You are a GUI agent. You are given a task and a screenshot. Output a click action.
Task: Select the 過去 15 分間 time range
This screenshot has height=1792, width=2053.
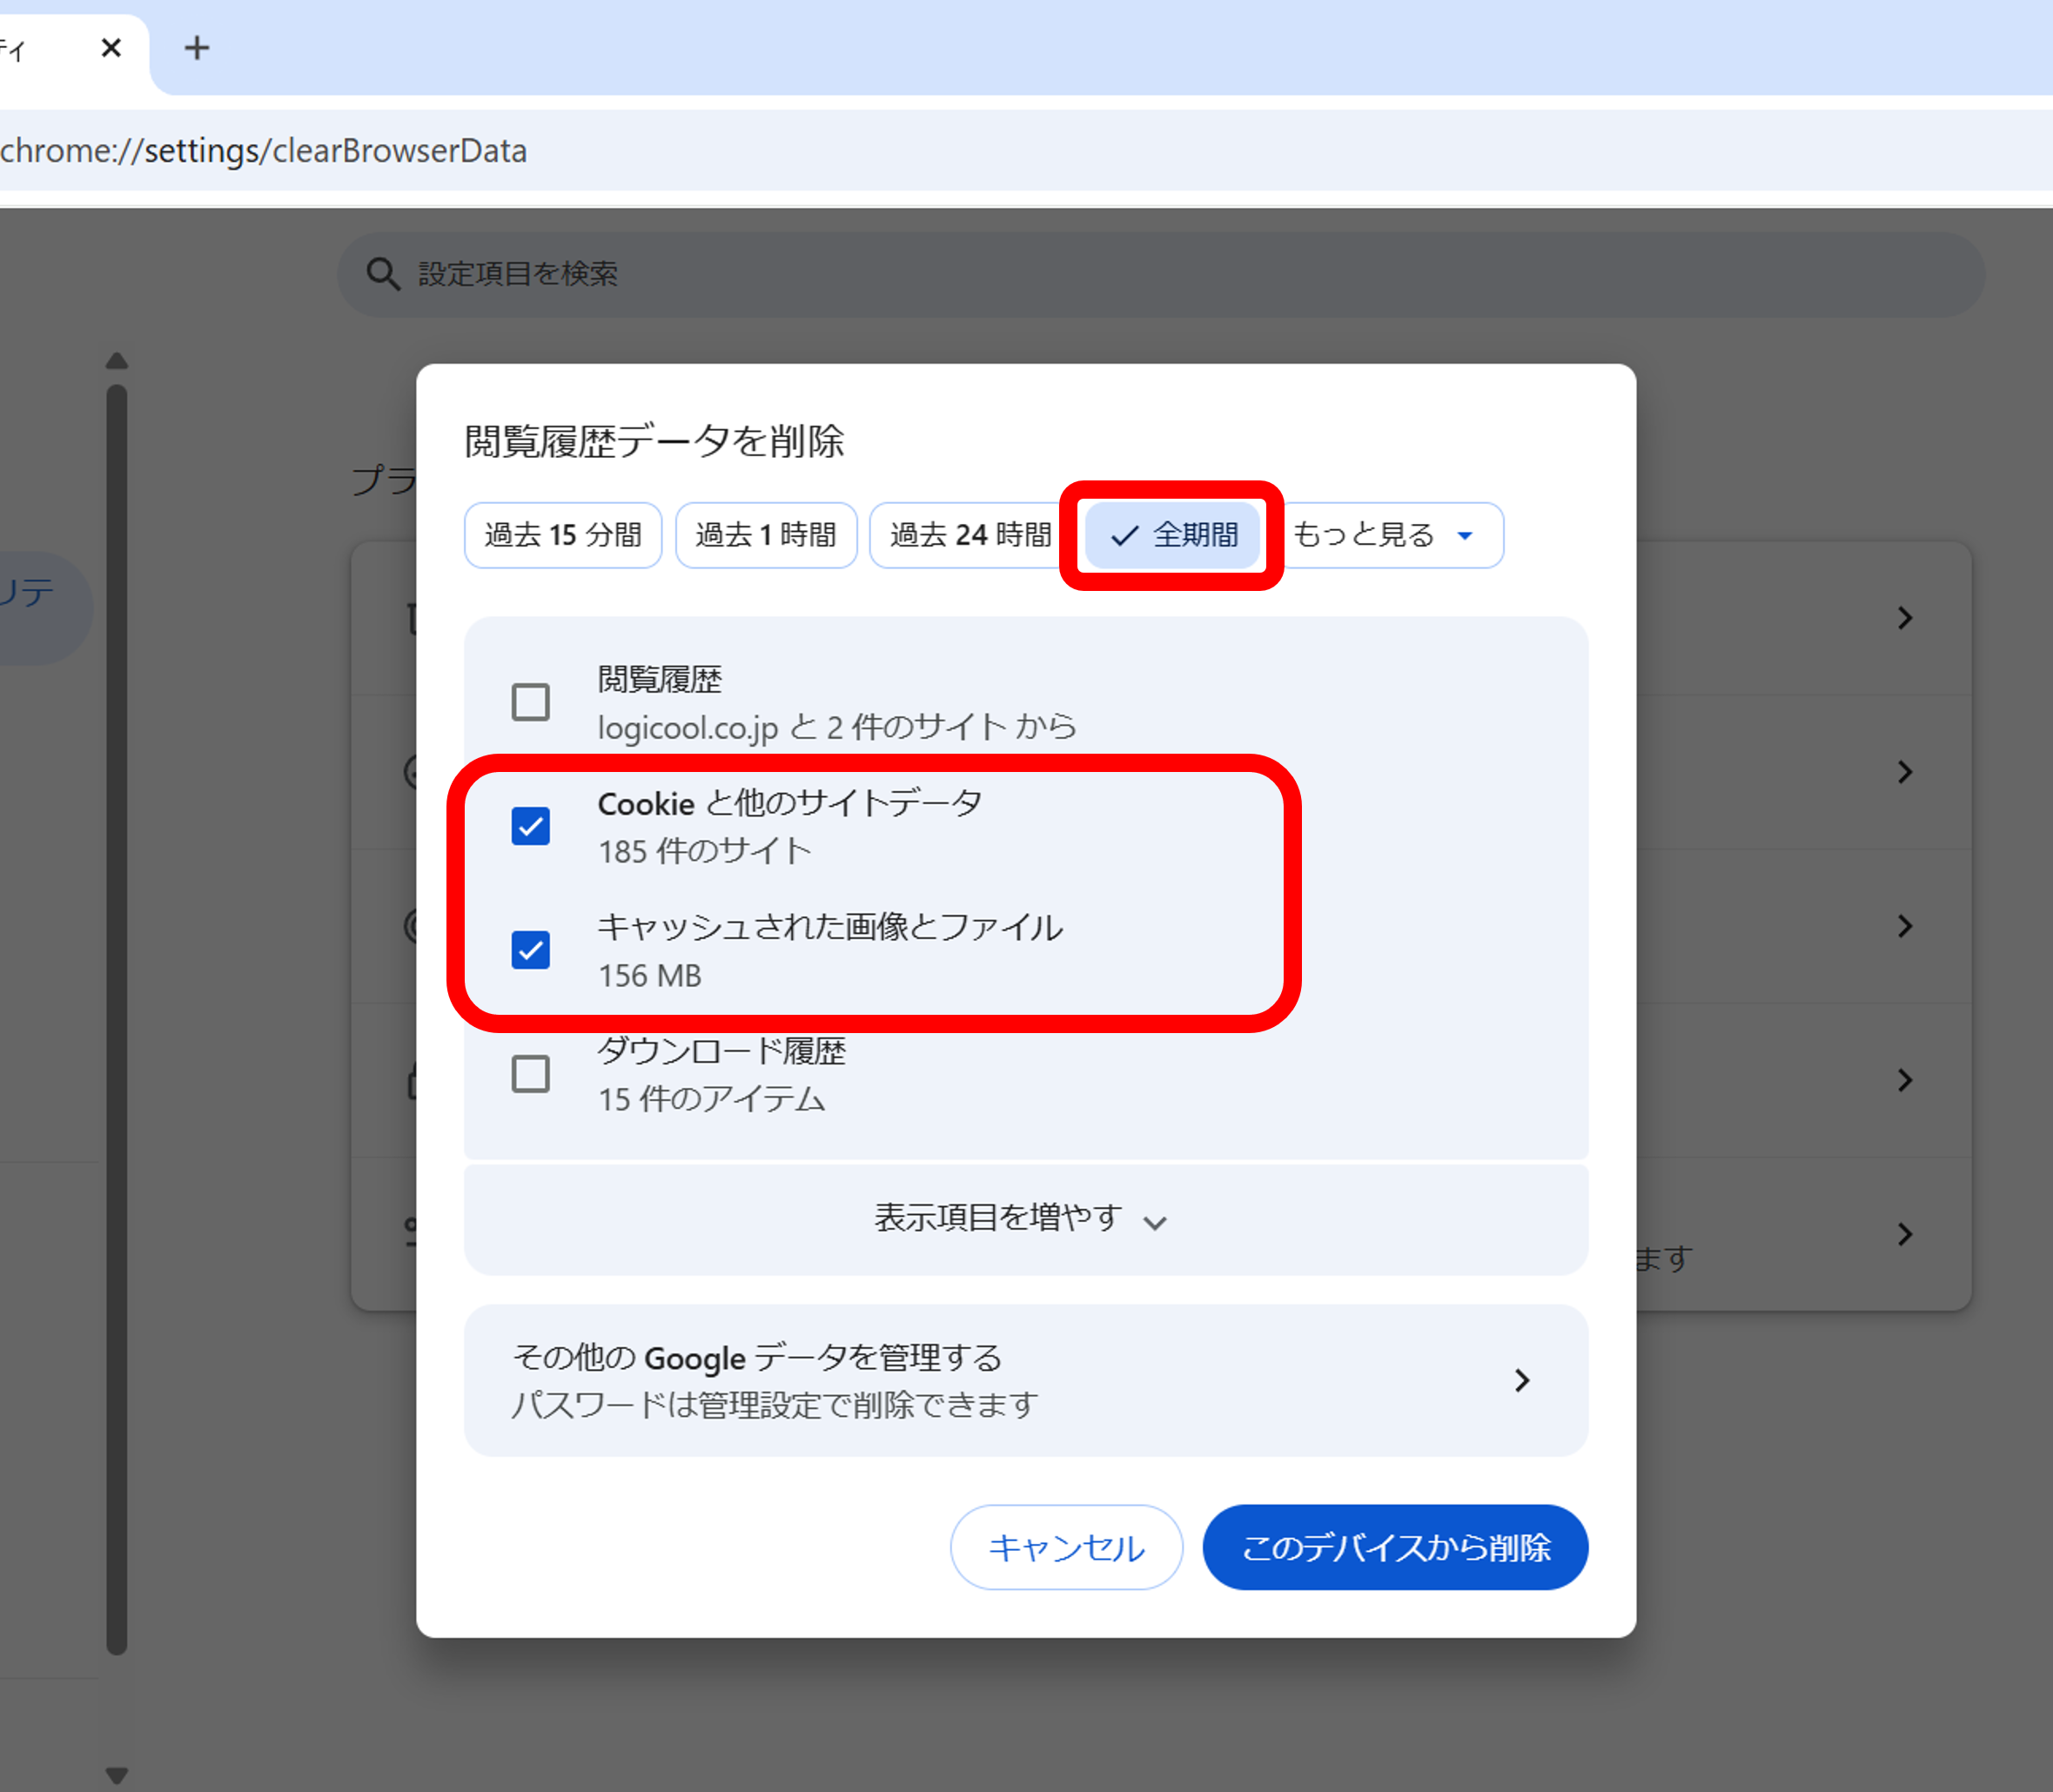pos(563,535)
